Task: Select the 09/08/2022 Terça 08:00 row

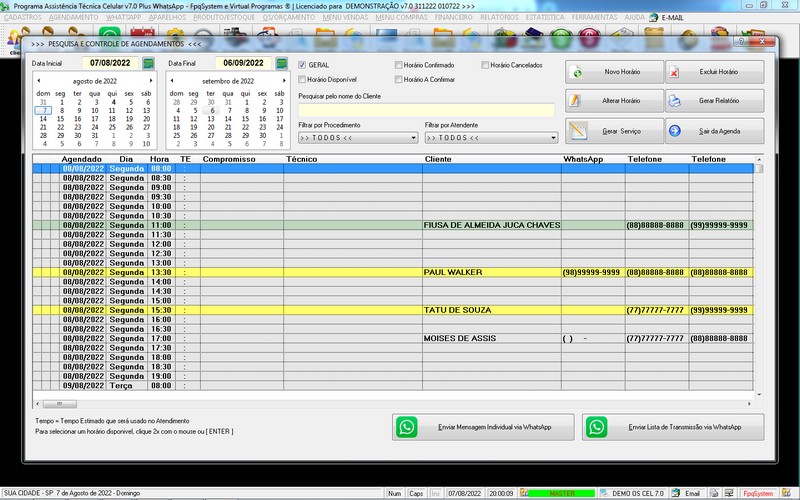Action: point(393,386)
